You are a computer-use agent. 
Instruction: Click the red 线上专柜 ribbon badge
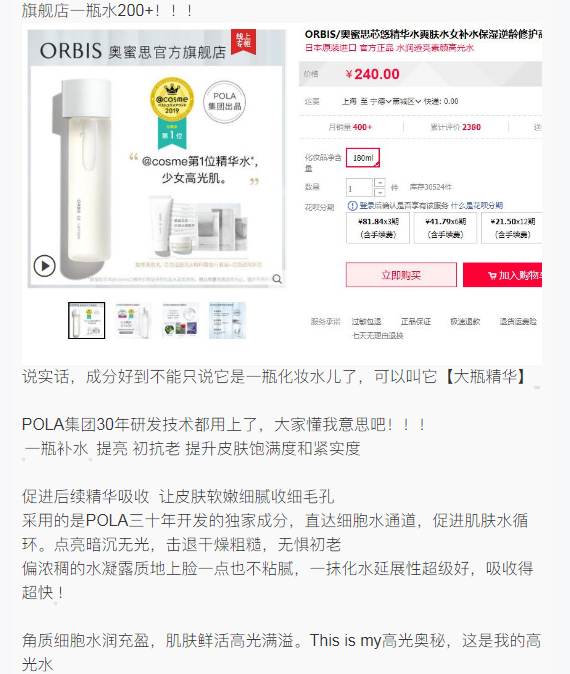click(244, 42)
